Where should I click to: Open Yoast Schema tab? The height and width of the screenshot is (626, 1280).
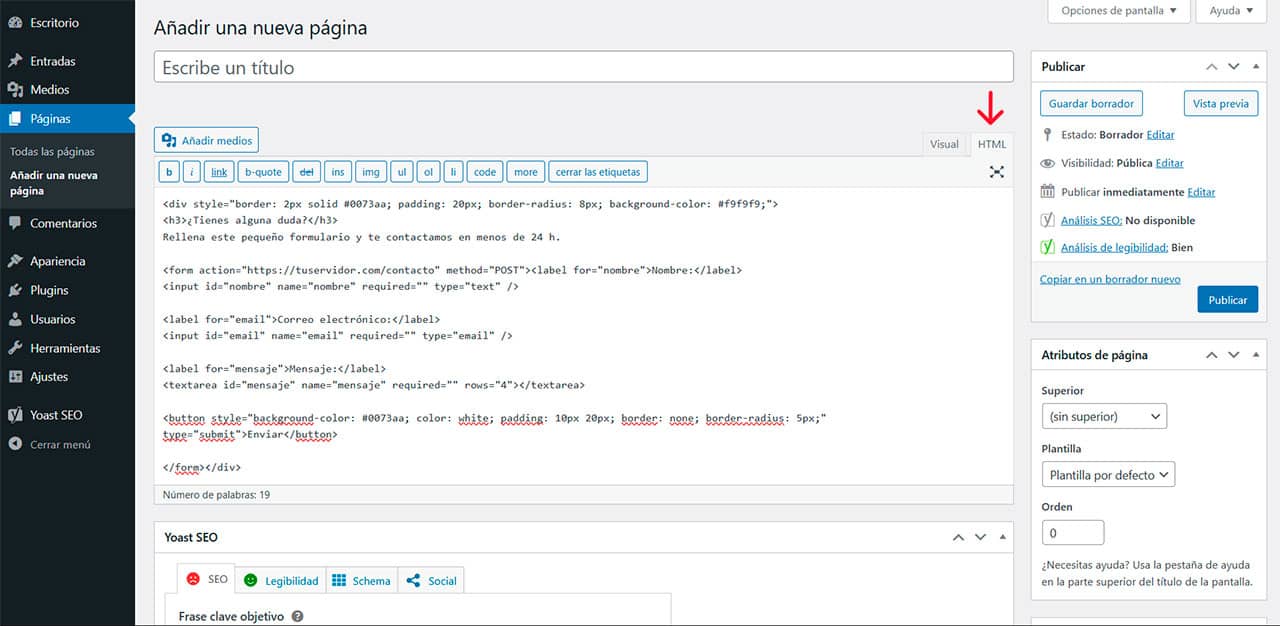point(361,580)
